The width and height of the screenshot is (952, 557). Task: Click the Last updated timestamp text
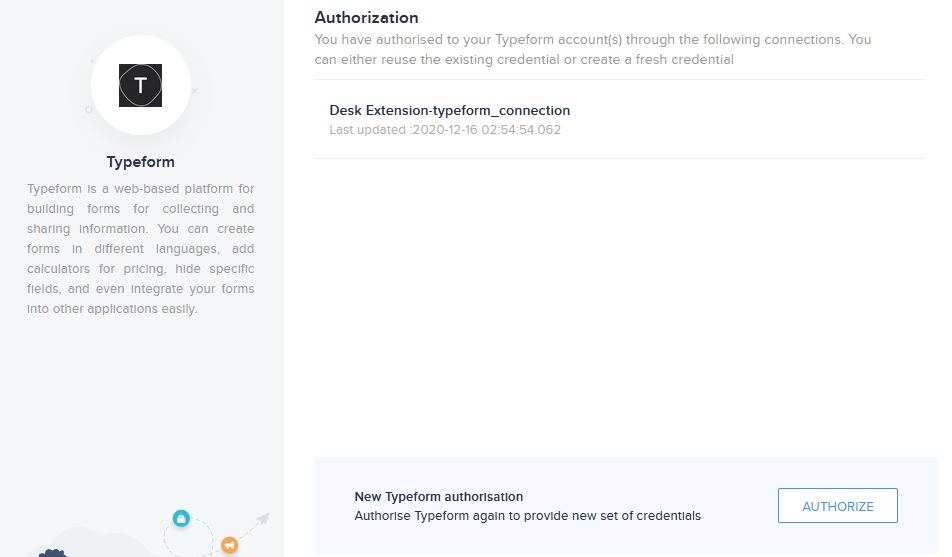(x=445, y=130)
